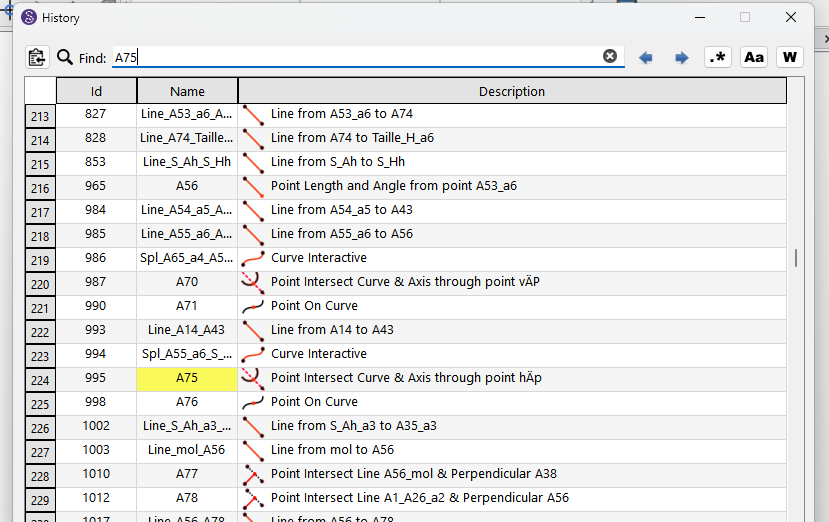This screenshot has height=522, width=829.
Task: Select row header 224
Action: (40, 378)
